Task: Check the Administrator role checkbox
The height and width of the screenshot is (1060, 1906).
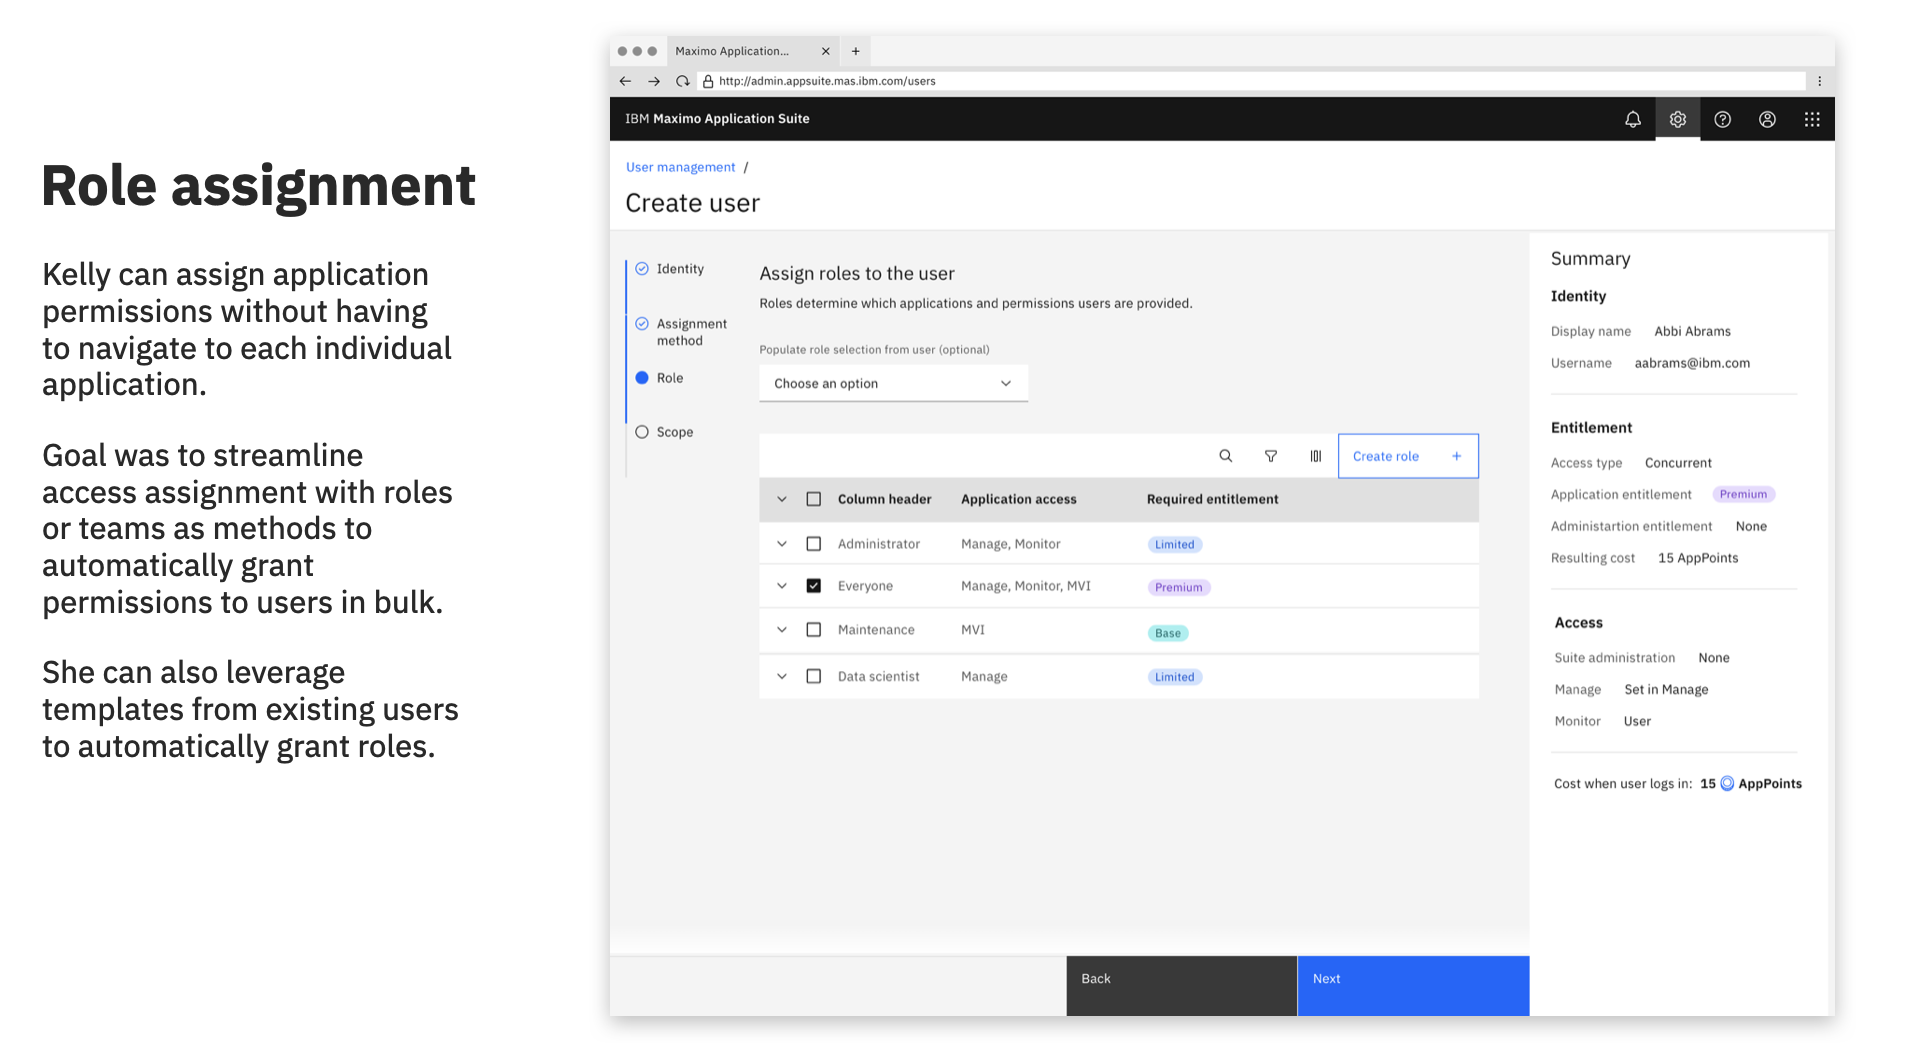Action: click(813, 544)
